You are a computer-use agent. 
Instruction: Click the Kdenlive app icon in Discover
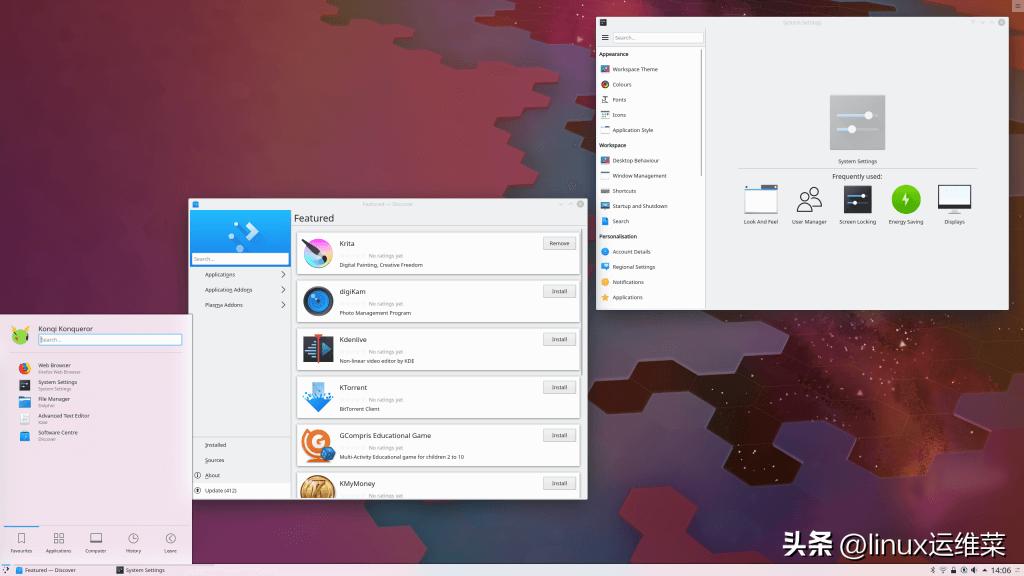point(317,349)
